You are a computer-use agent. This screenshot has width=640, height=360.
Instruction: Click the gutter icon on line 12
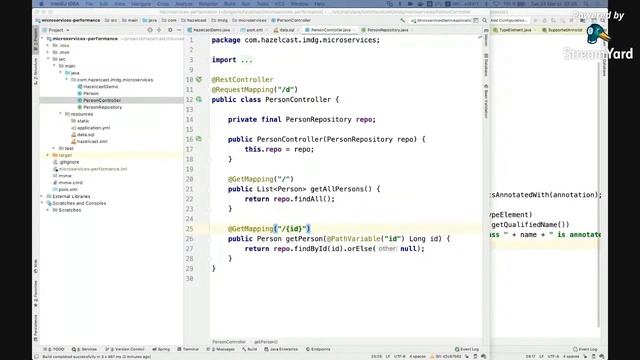coord(199,99)
